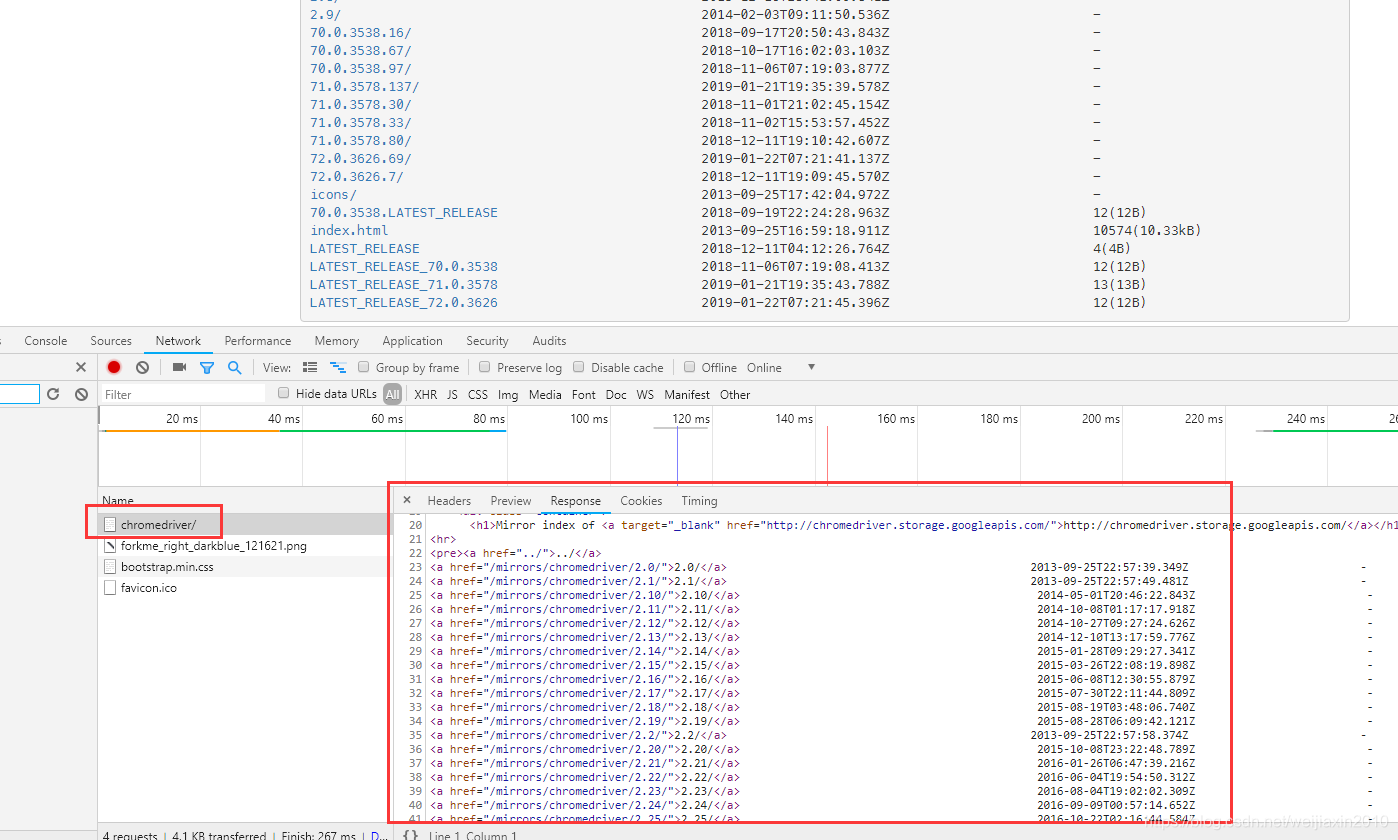Toggle the network filter funnel icon

coord(206,368)
